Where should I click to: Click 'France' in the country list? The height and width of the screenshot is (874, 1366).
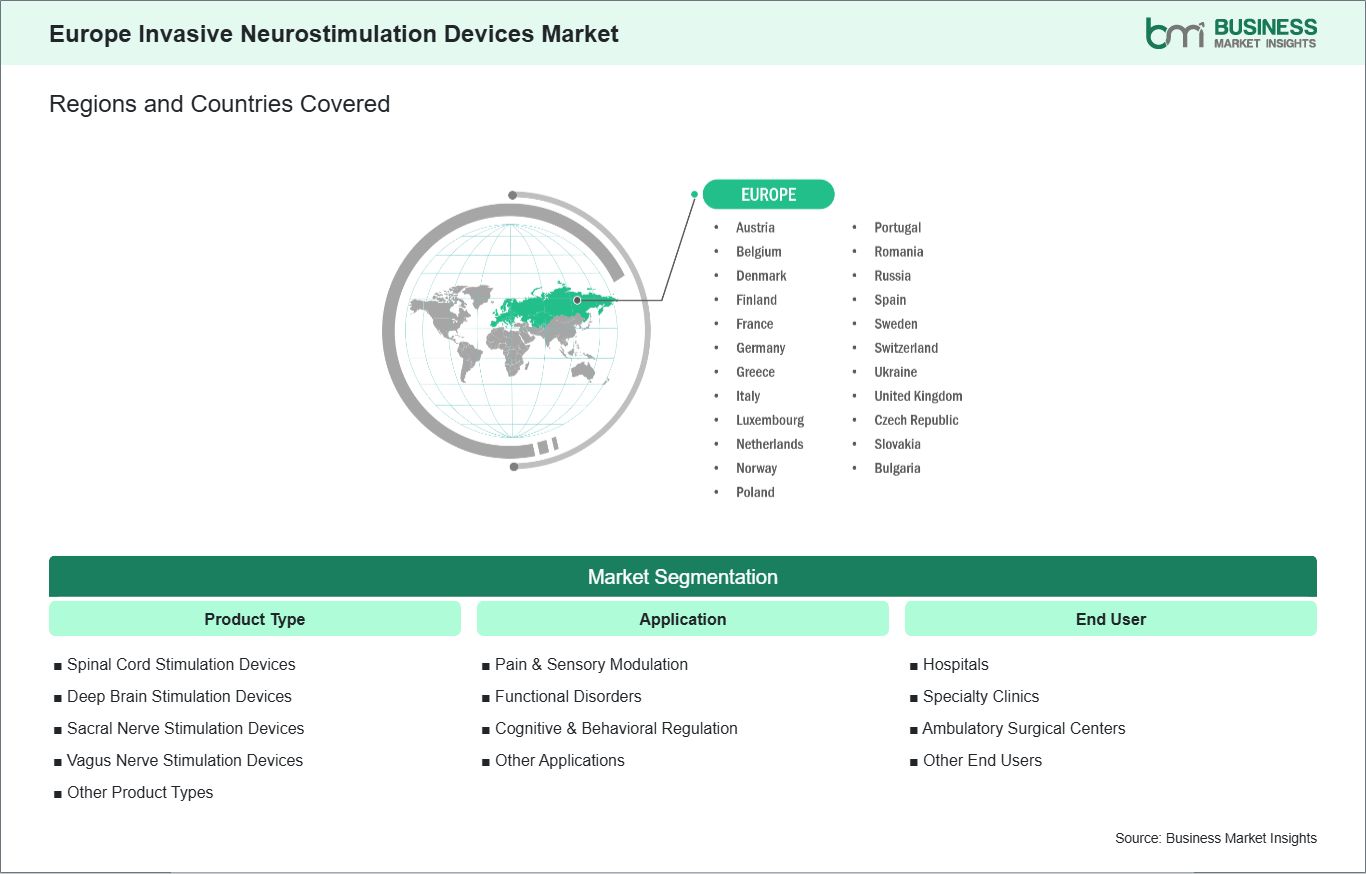tap(755, 324)
